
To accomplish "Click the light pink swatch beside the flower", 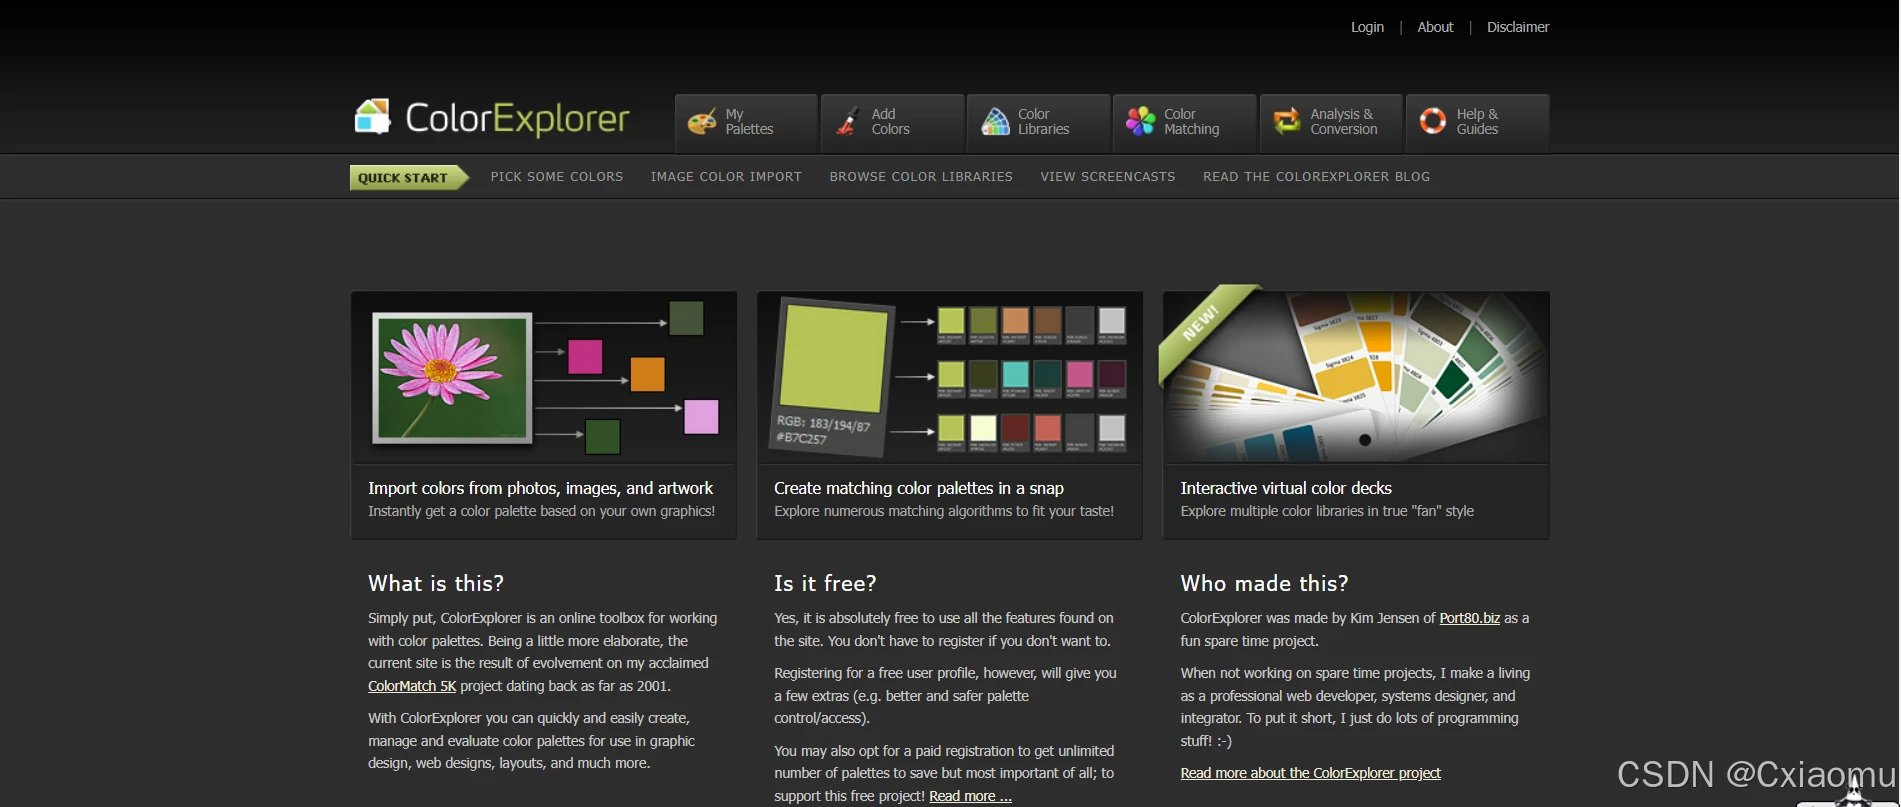I will click(701, 416).
